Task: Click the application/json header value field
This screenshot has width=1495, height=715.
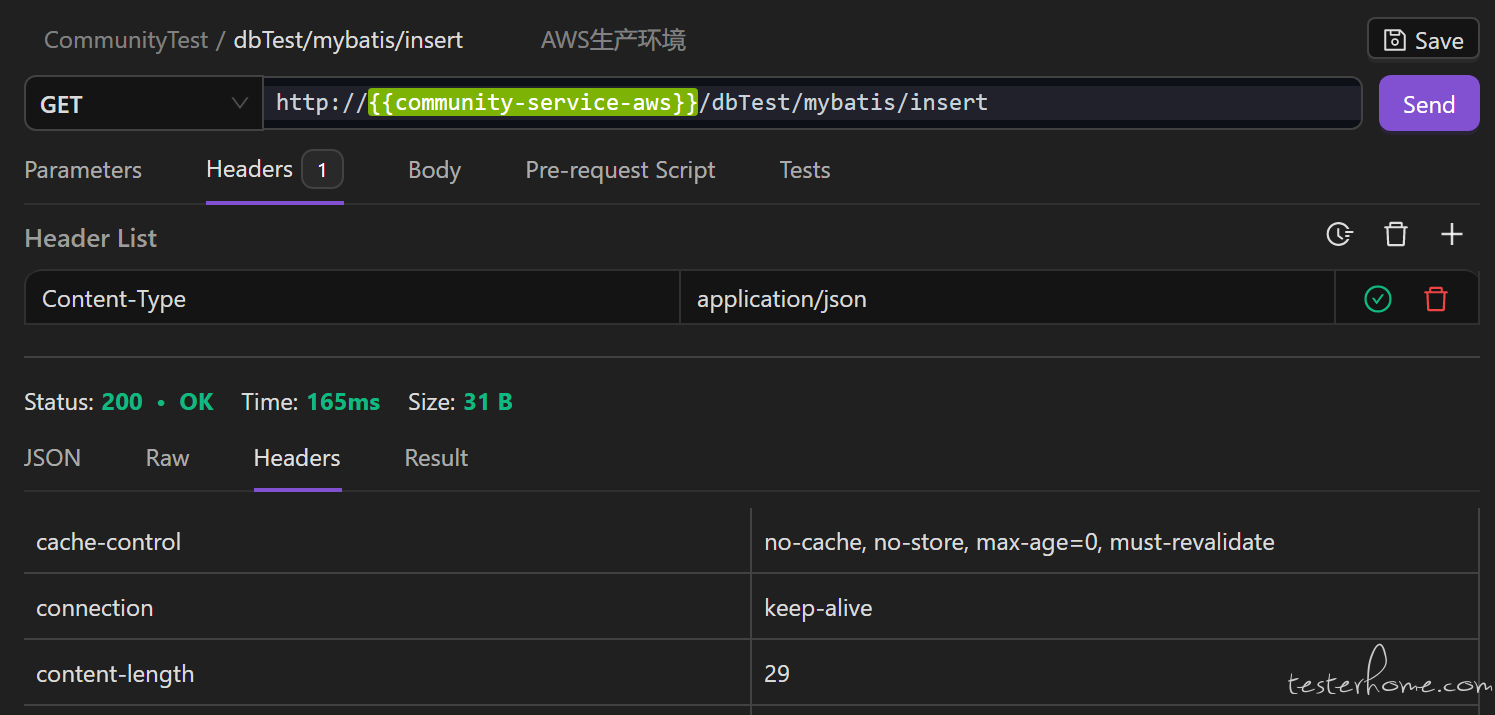Action: click(x=1007, y=298)
